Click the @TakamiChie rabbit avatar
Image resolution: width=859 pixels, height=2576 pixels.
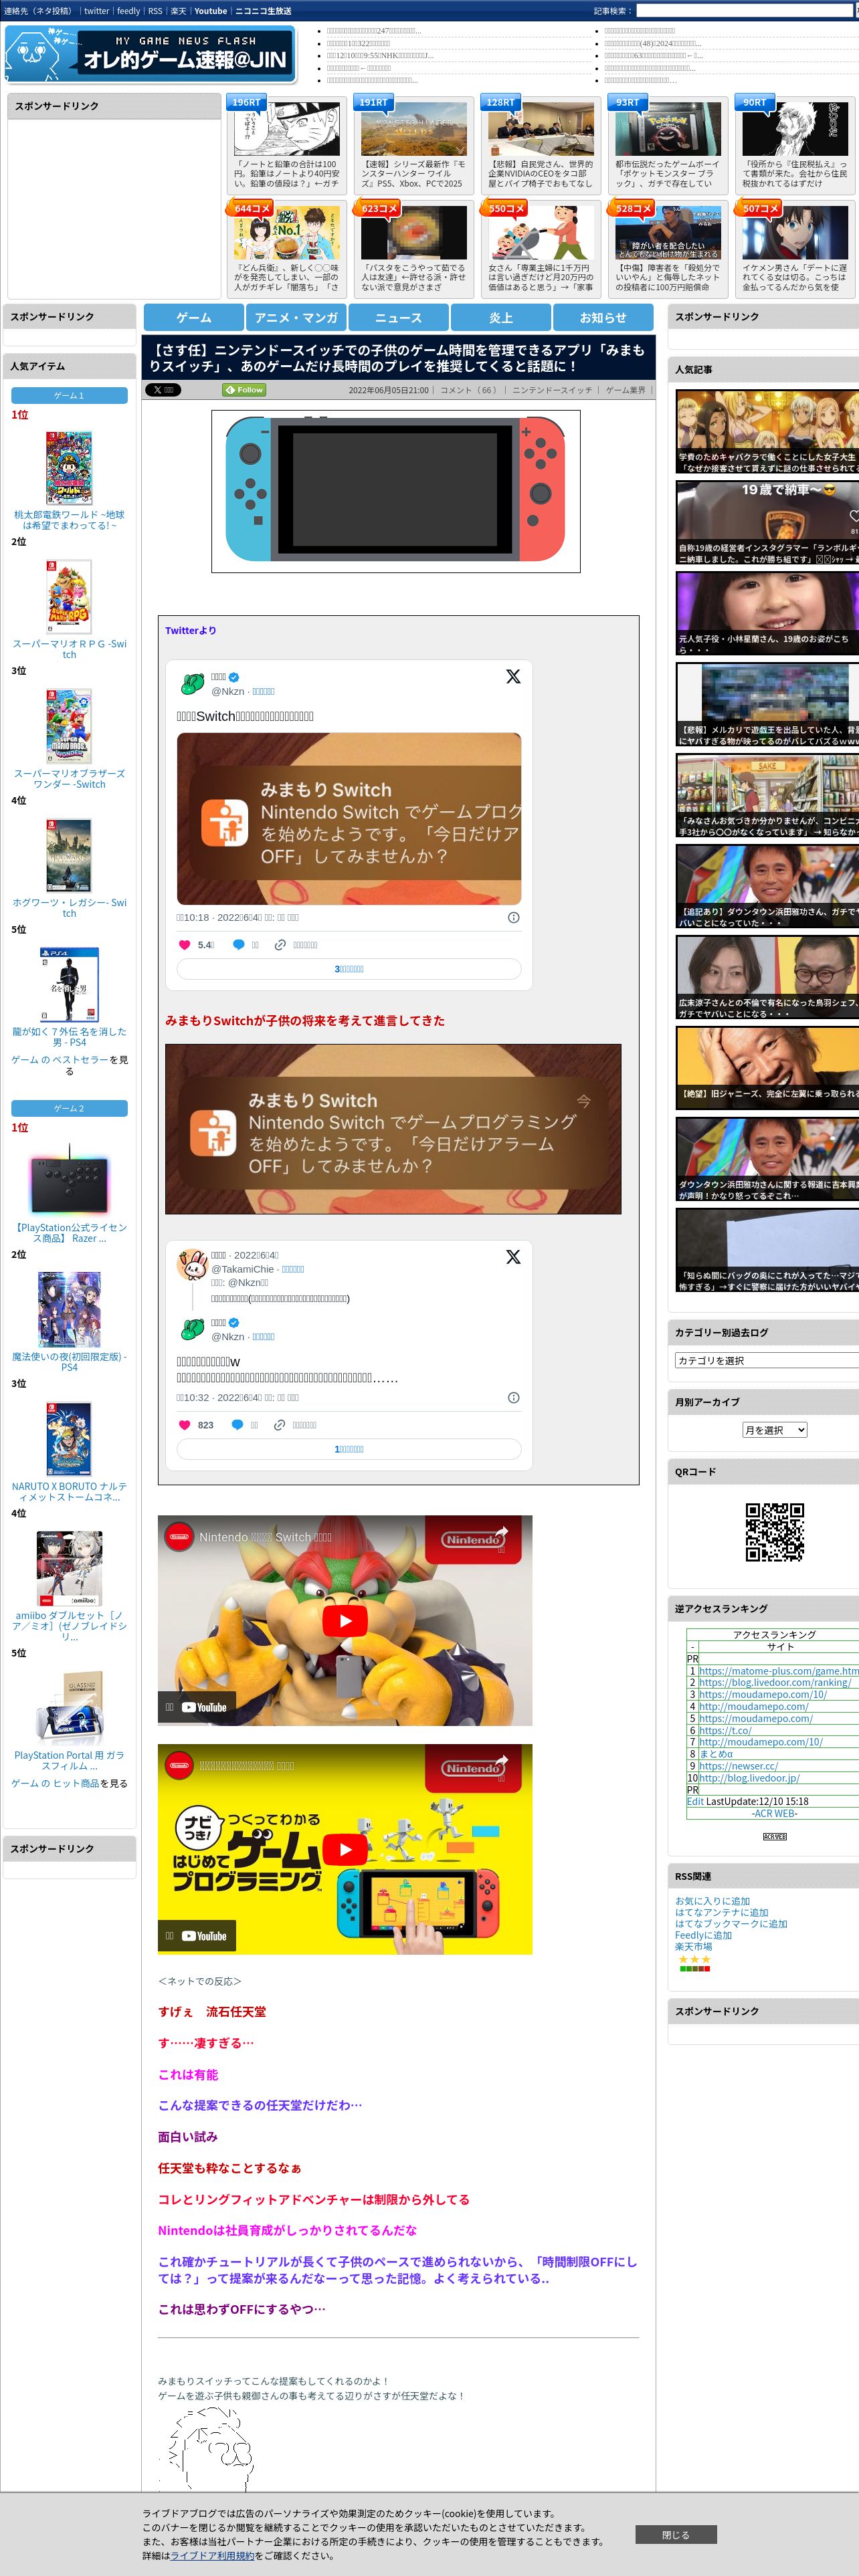click(192, 1264)
